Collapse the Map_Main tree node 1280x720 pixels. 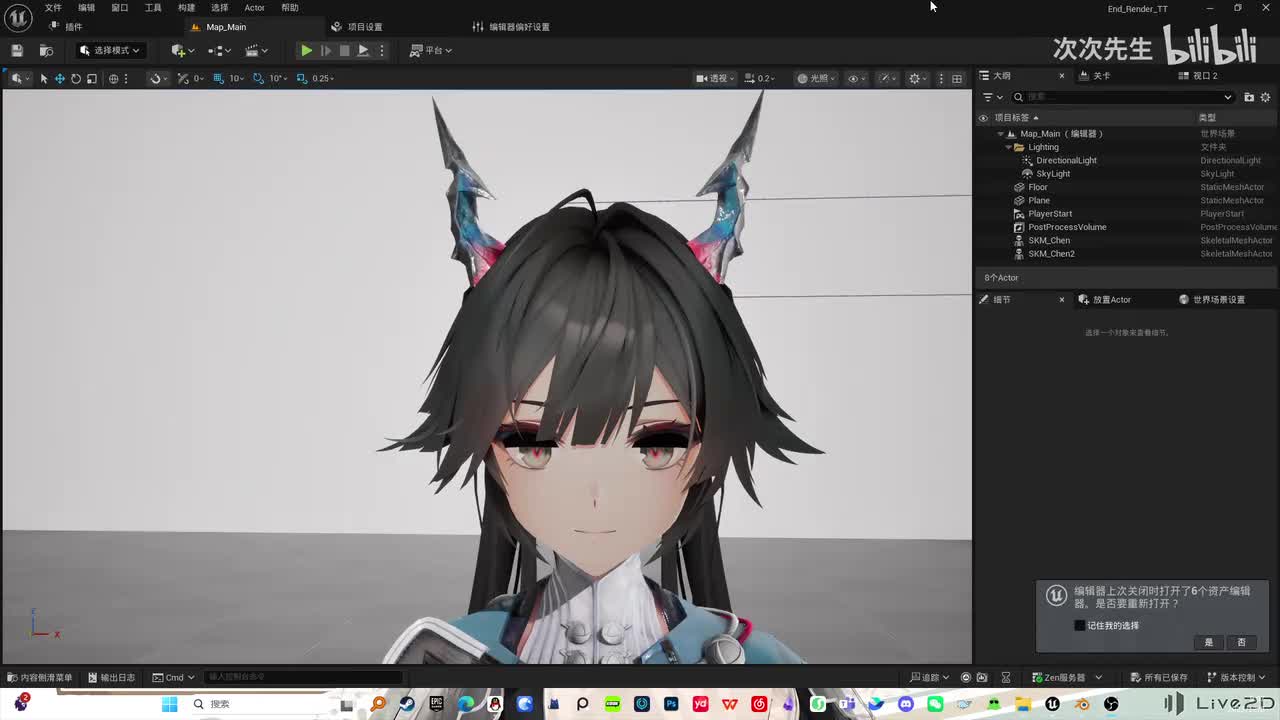[x=1000, y=134]
